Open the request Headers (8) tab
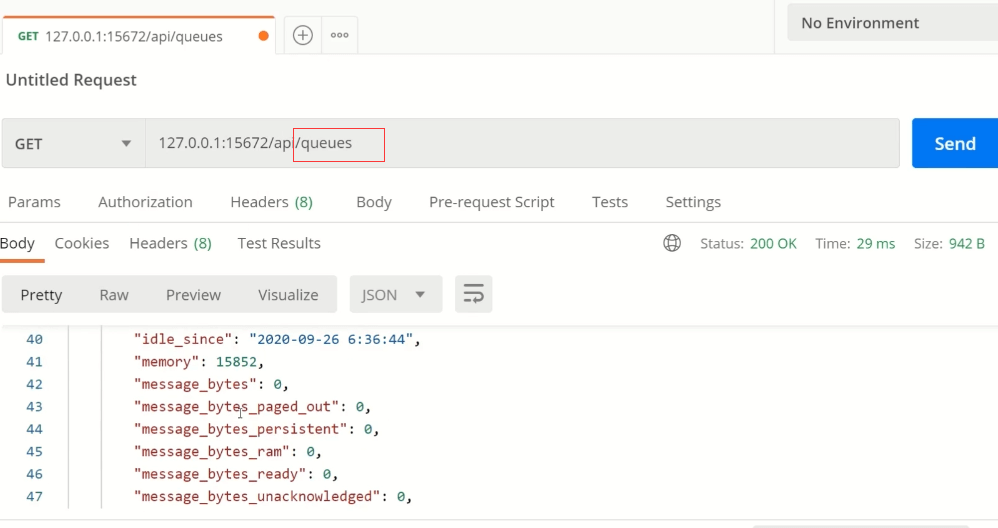The image size is (998, 528). [271, 202]
